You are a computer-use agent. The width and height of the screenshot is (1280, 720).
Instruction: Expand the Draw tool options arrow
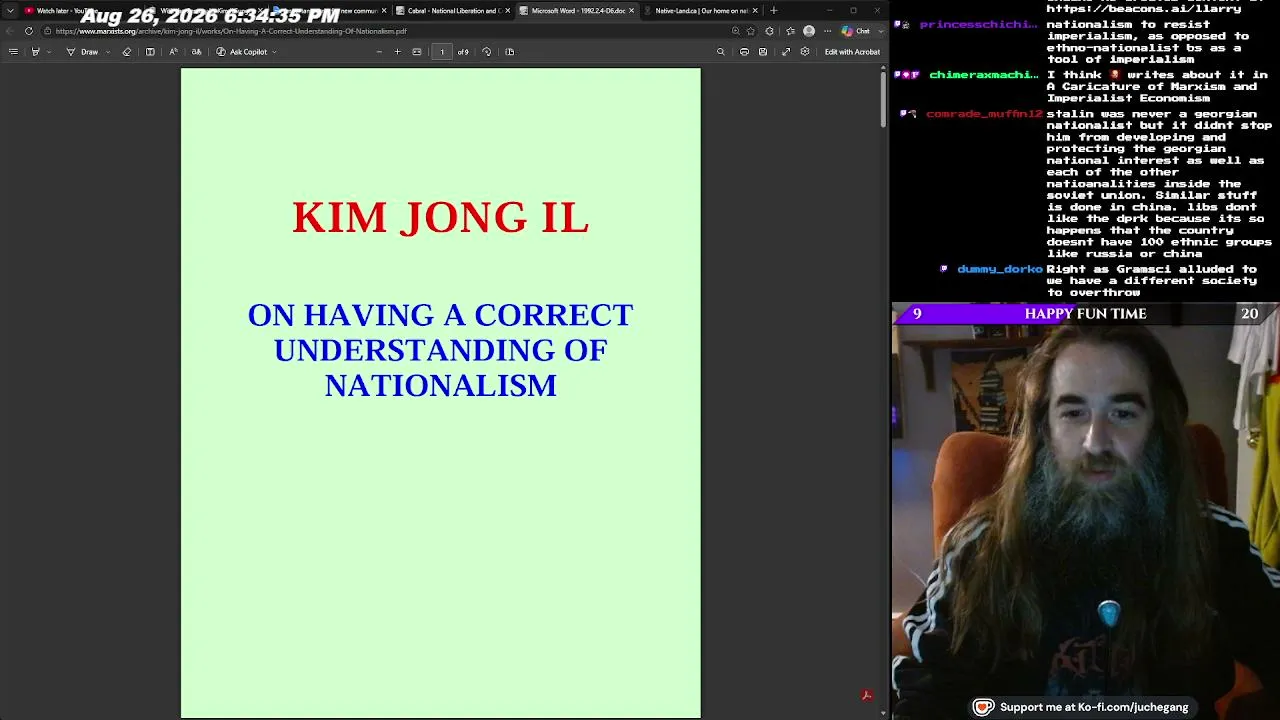(x=107, y=52)
